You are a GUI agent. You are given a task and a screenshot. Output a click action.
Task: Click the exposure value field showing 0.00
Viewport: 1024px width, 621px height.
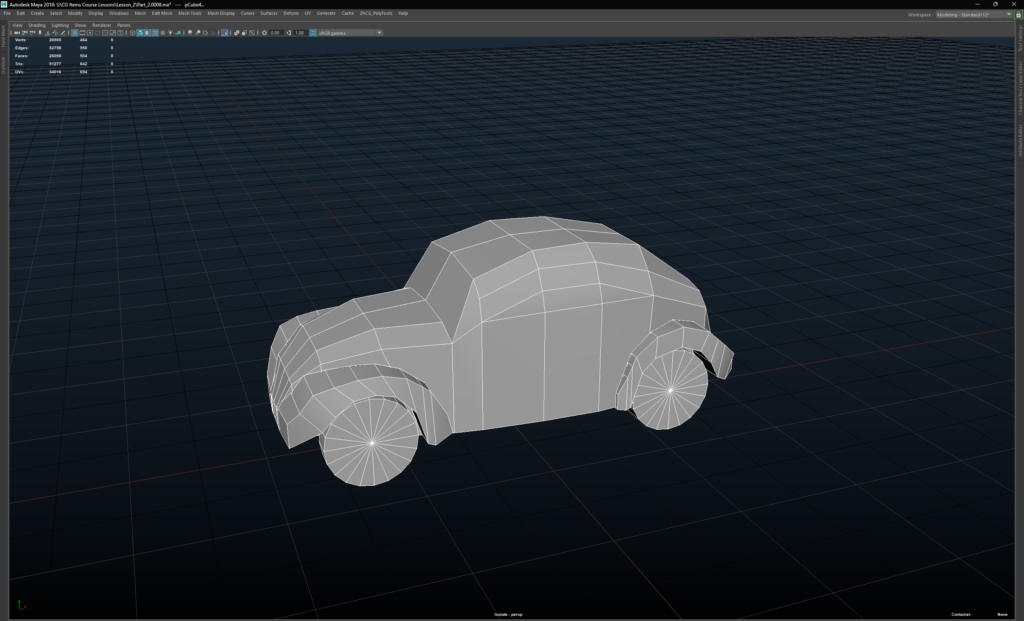click(275, 33)
